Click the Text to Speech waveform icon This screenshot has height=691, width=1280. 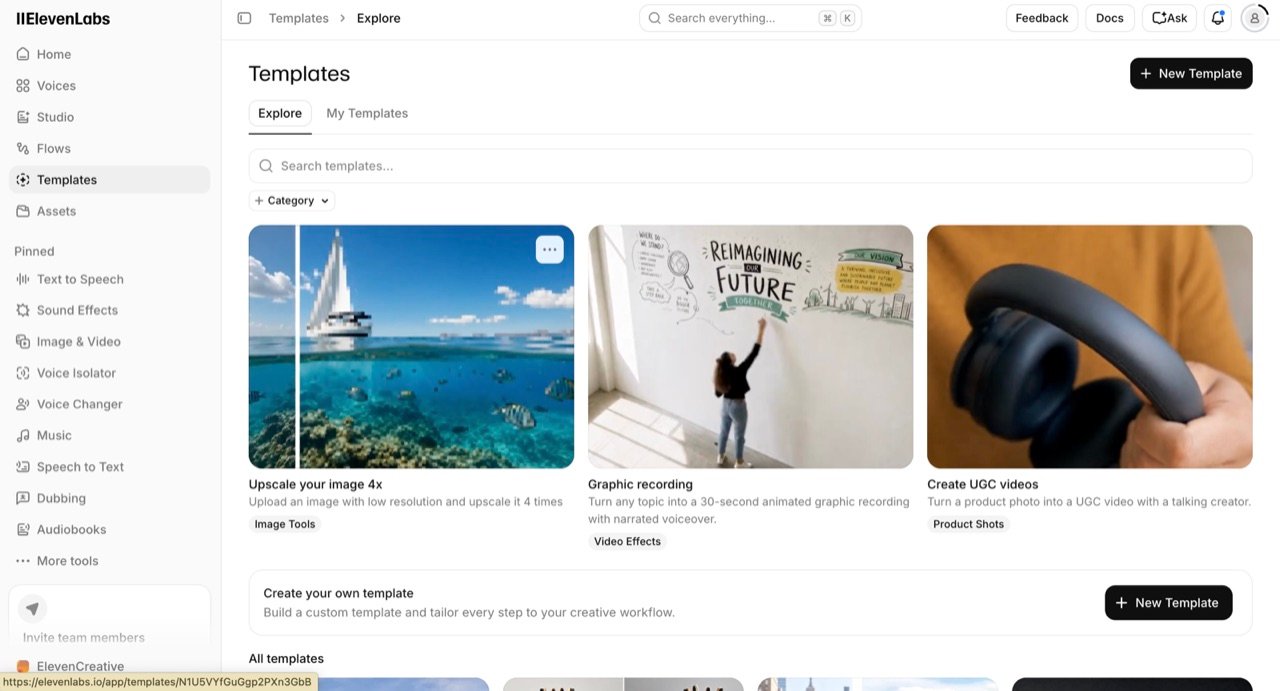pyautogui.click(x=23, y=279)
